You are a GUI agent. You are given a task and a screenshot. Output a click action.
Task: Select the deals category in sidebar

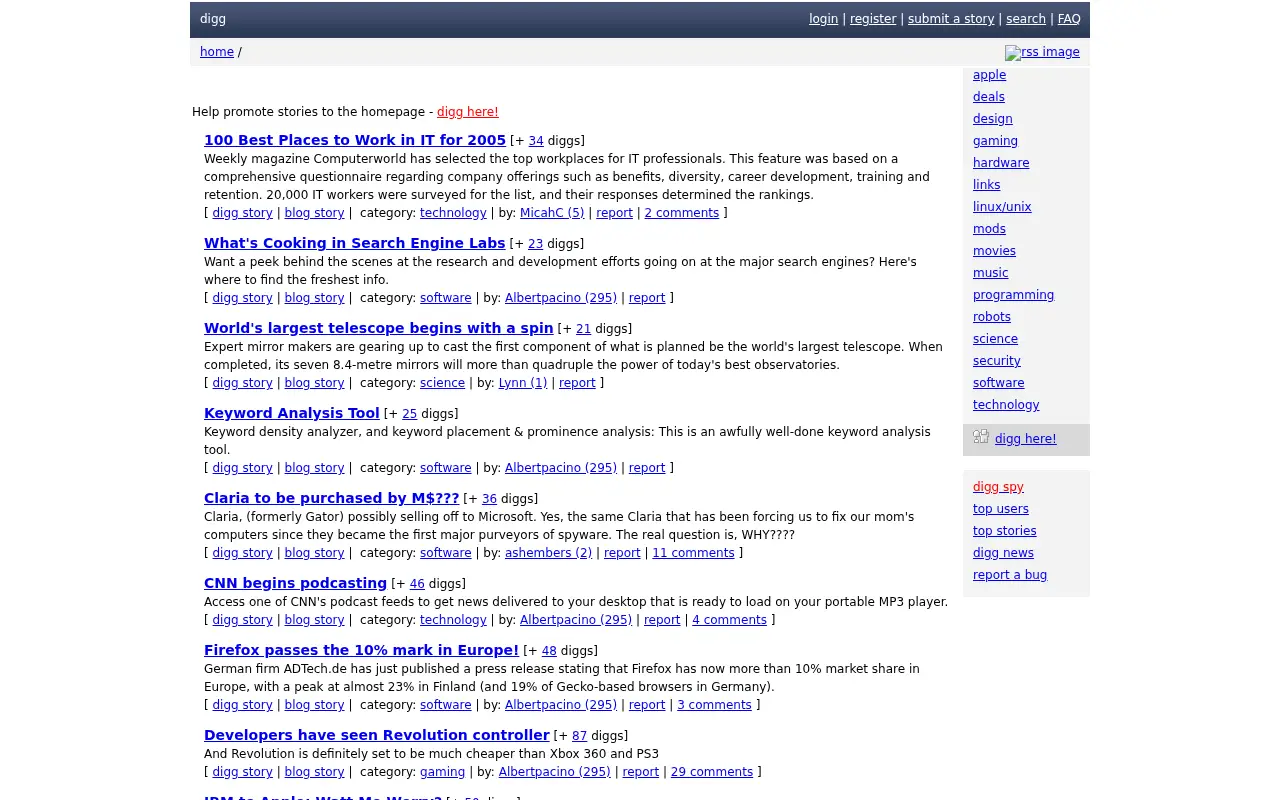pos(989,97)
